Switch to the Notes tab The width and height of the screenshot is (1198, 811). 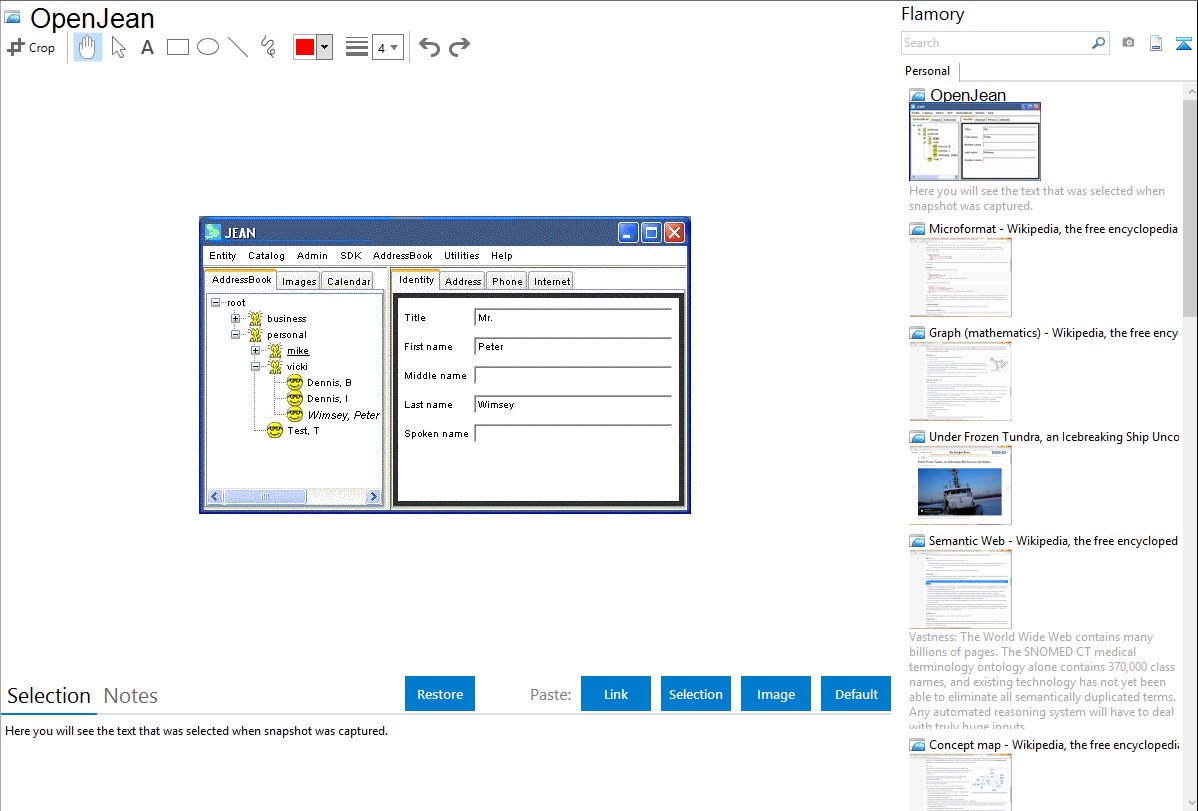(131, 696)
